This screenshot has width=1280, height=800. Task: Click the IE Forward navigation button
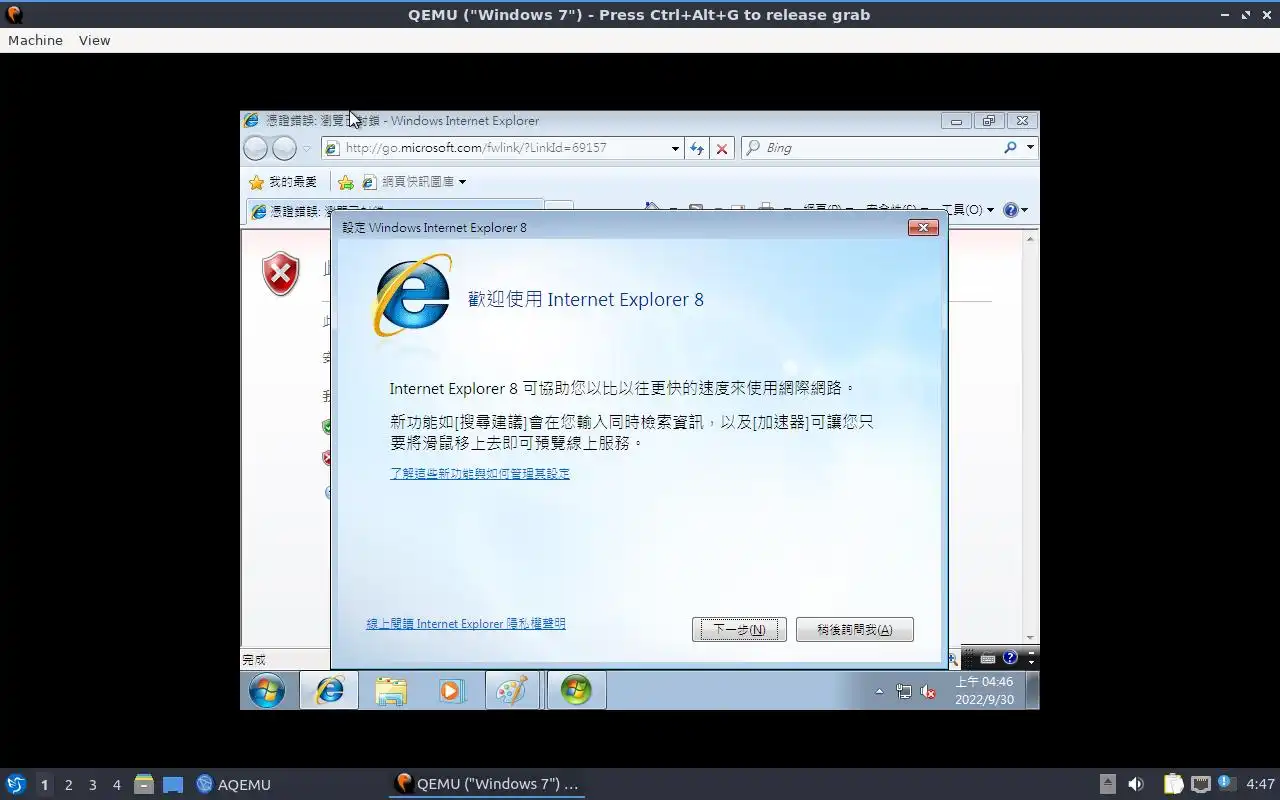tap(285, 148)
